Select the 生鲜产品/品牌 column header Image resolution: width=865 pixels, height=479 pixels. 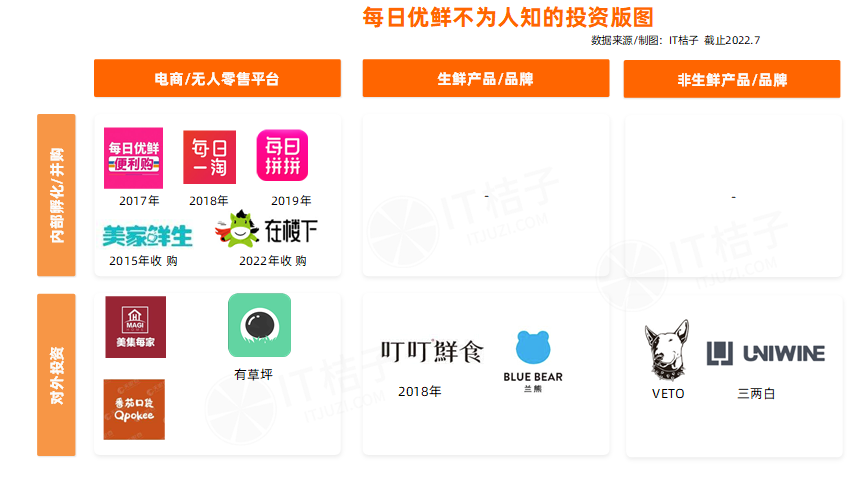[x=486, y=78]
